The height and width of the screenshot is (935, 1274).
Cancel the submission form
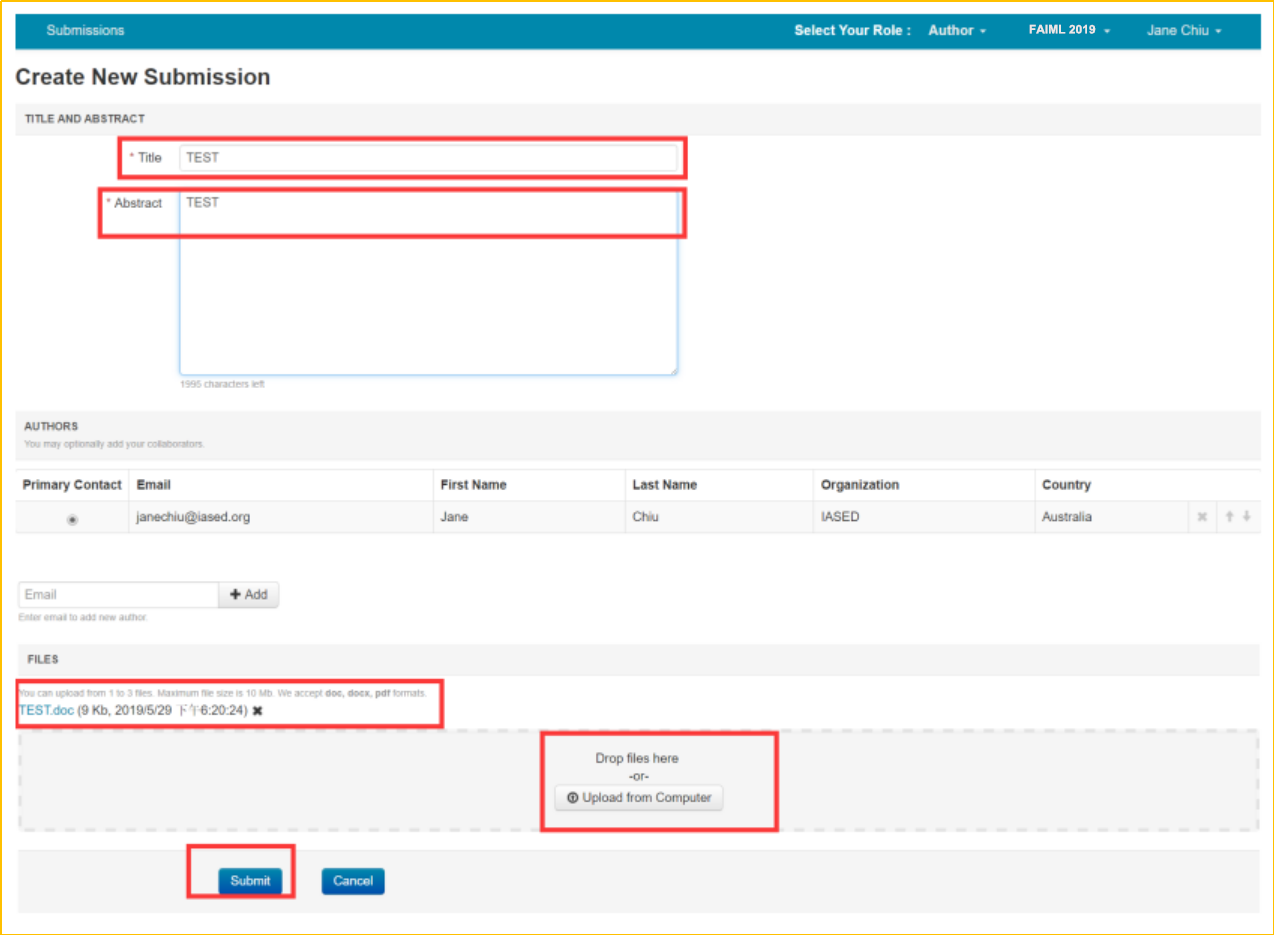click(353, 881)
